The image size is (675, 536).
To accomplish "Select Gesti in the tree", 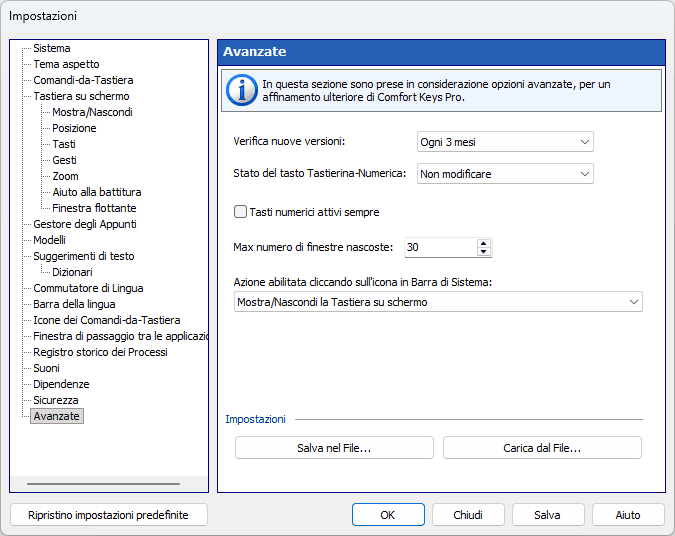I will click(64, 160).
